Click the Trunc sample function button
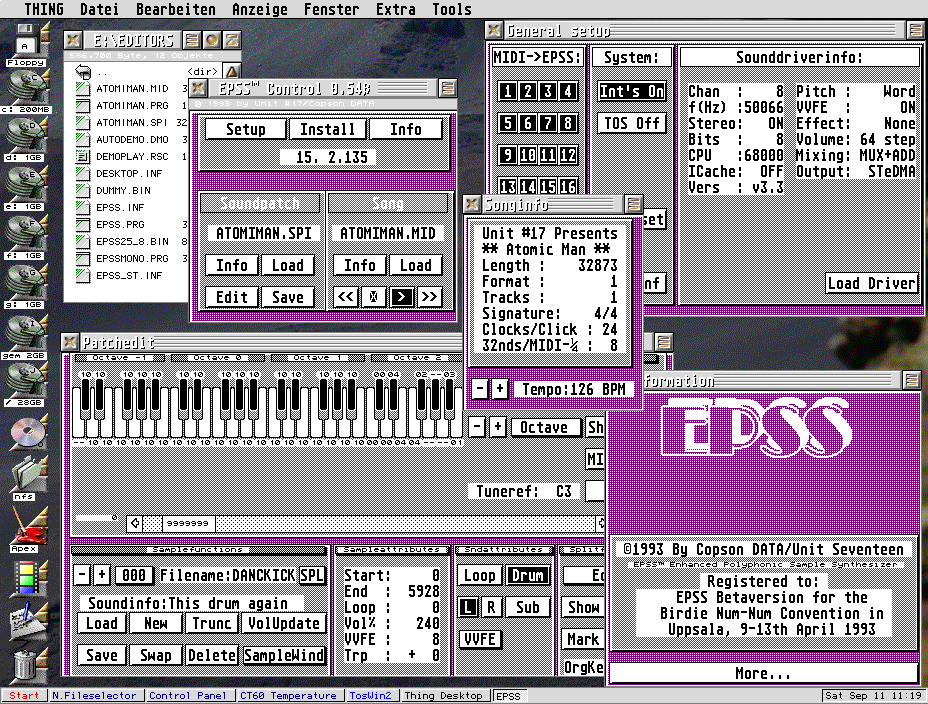 tap(211, 622)
